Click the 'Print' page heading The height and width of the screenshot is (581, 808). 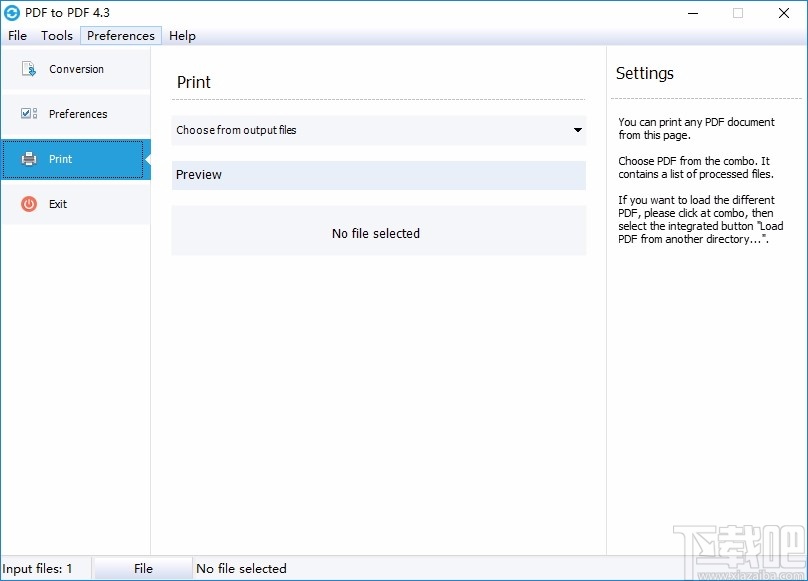pos(194,82)
